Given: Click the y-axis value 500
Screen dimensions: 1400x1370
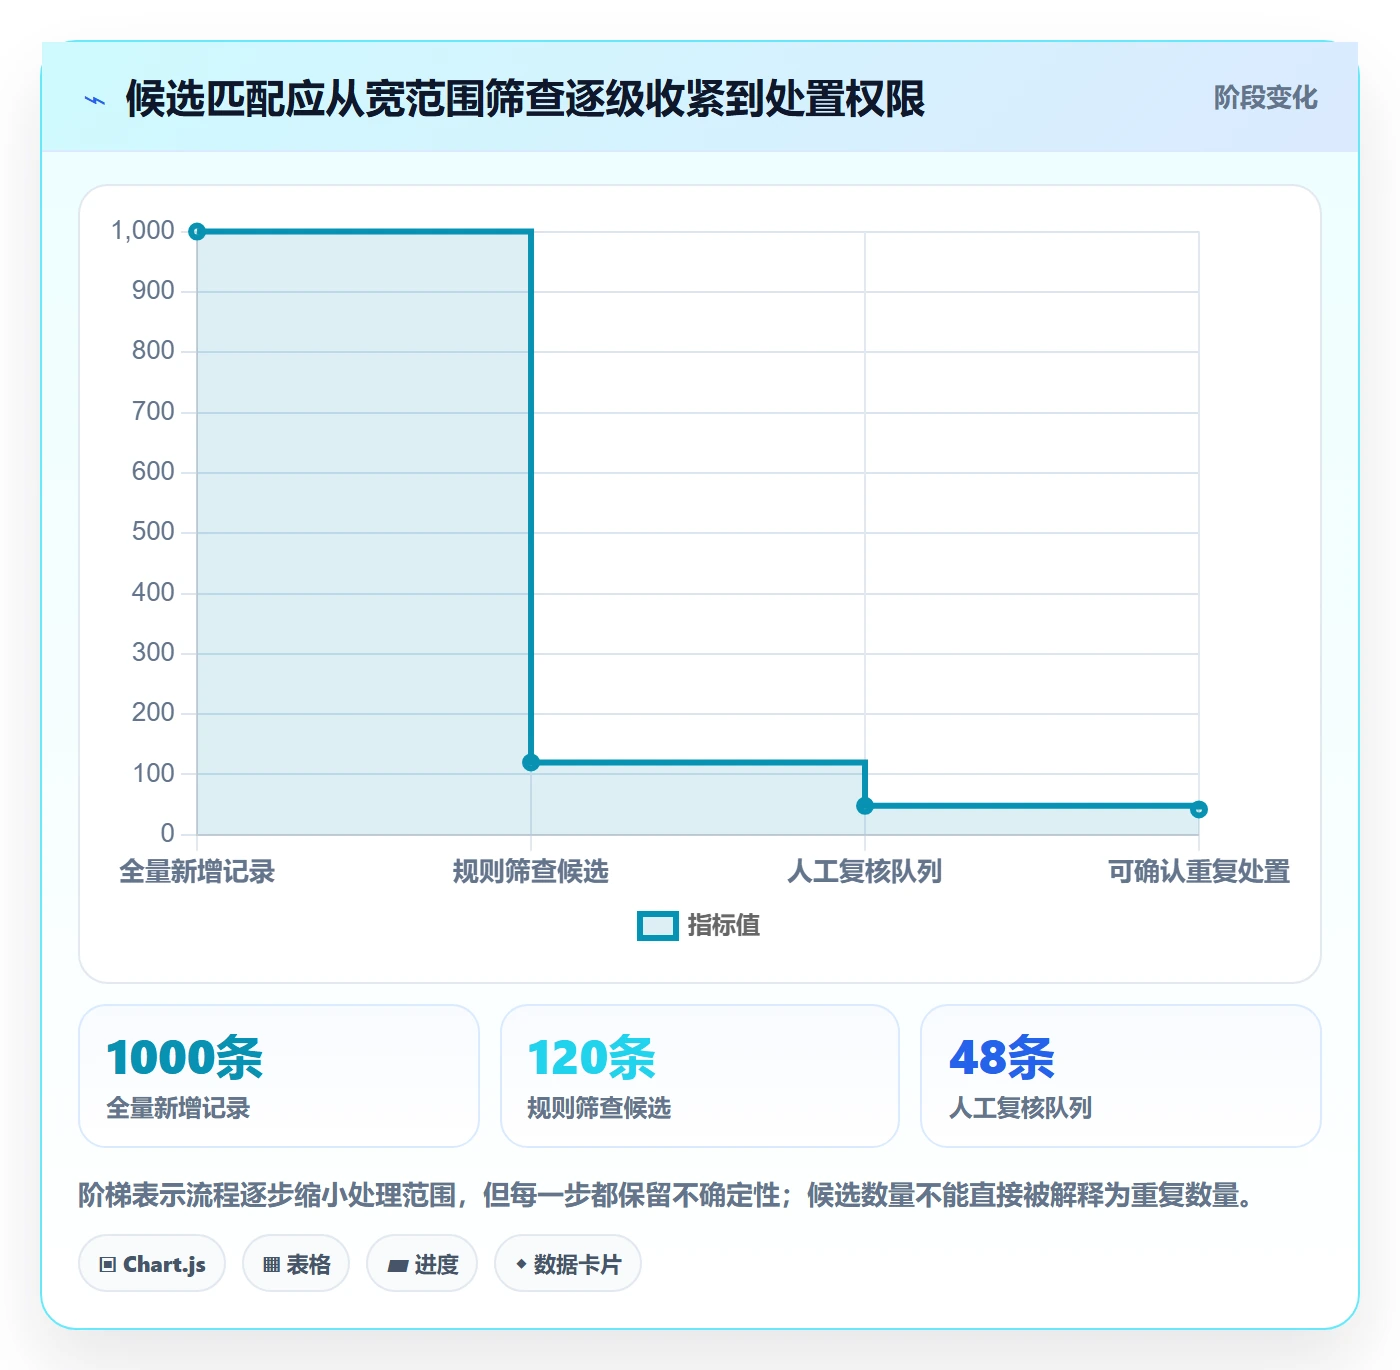Looking at the screenshot, I should [153, 532].
